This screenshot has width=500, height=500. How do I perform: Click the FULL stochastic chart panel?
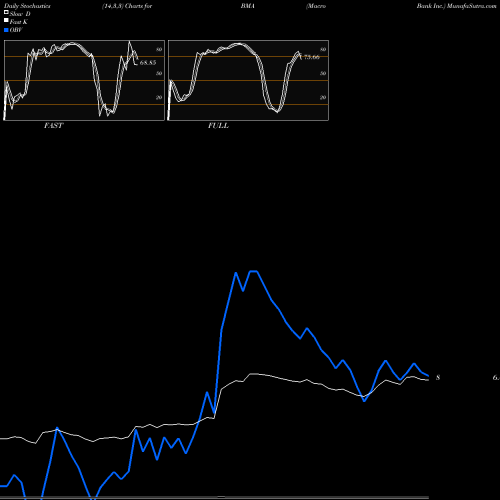(248, 80)
